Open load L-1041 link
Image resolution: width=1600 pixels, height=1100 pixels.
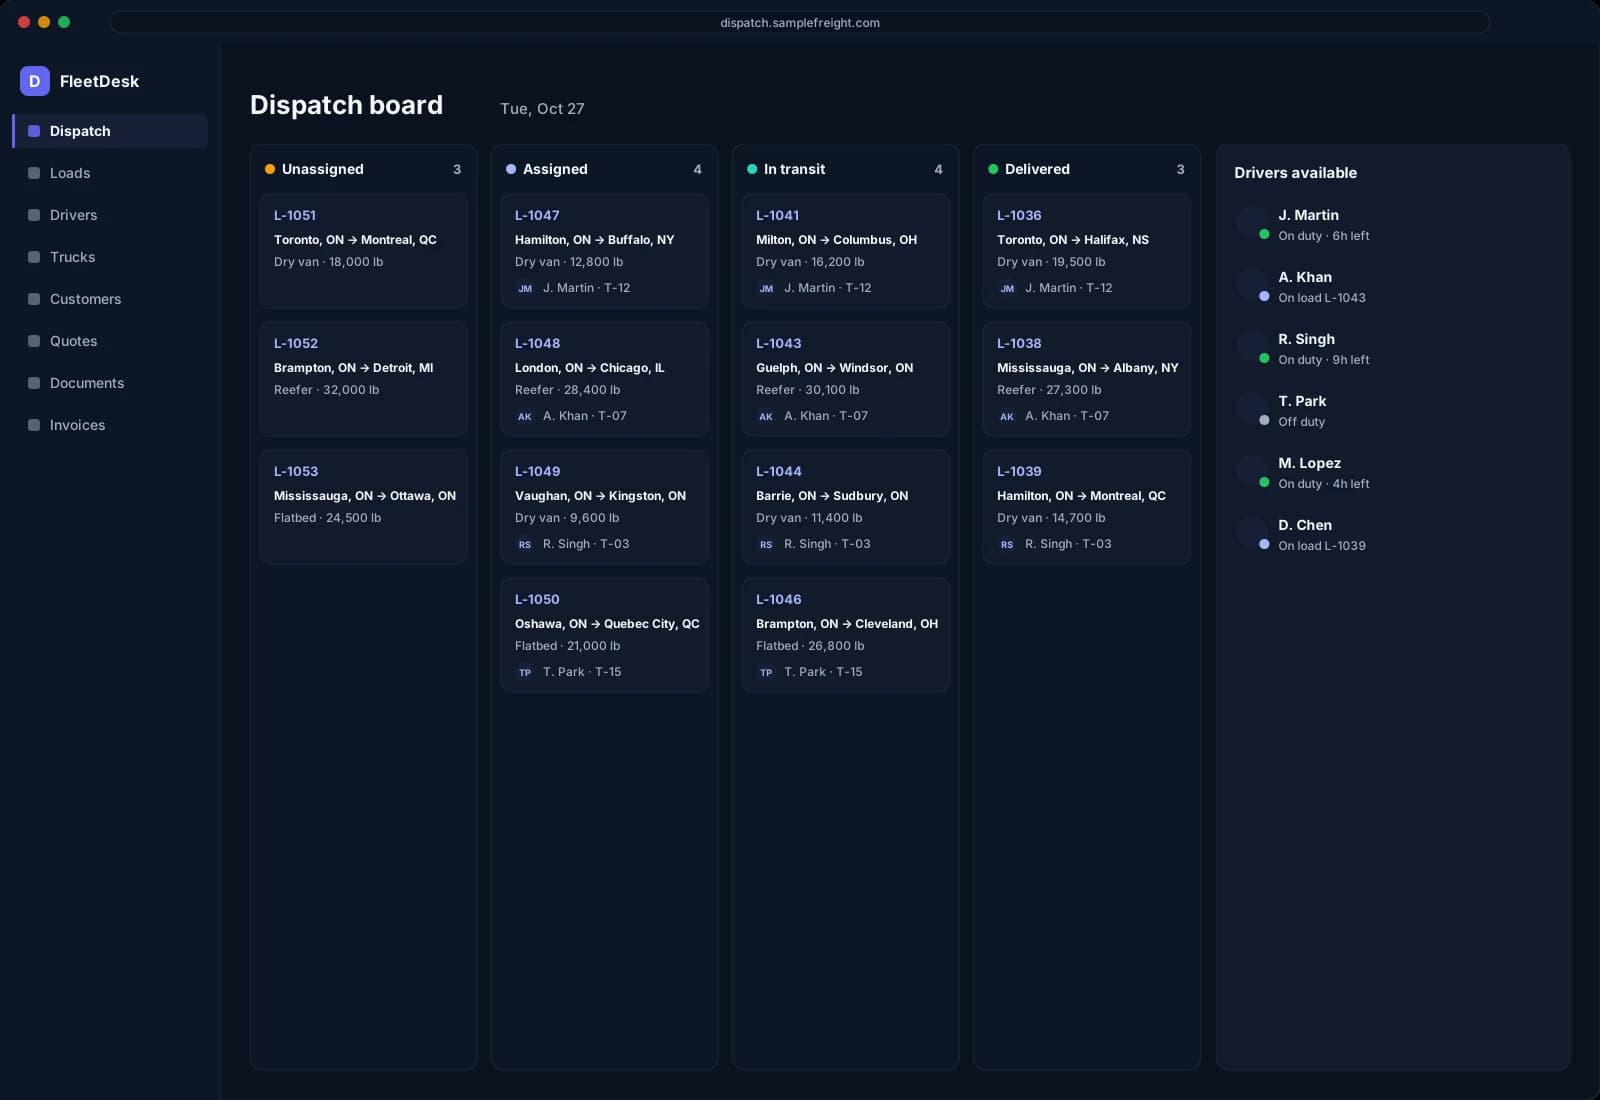[x=777, y=215]
